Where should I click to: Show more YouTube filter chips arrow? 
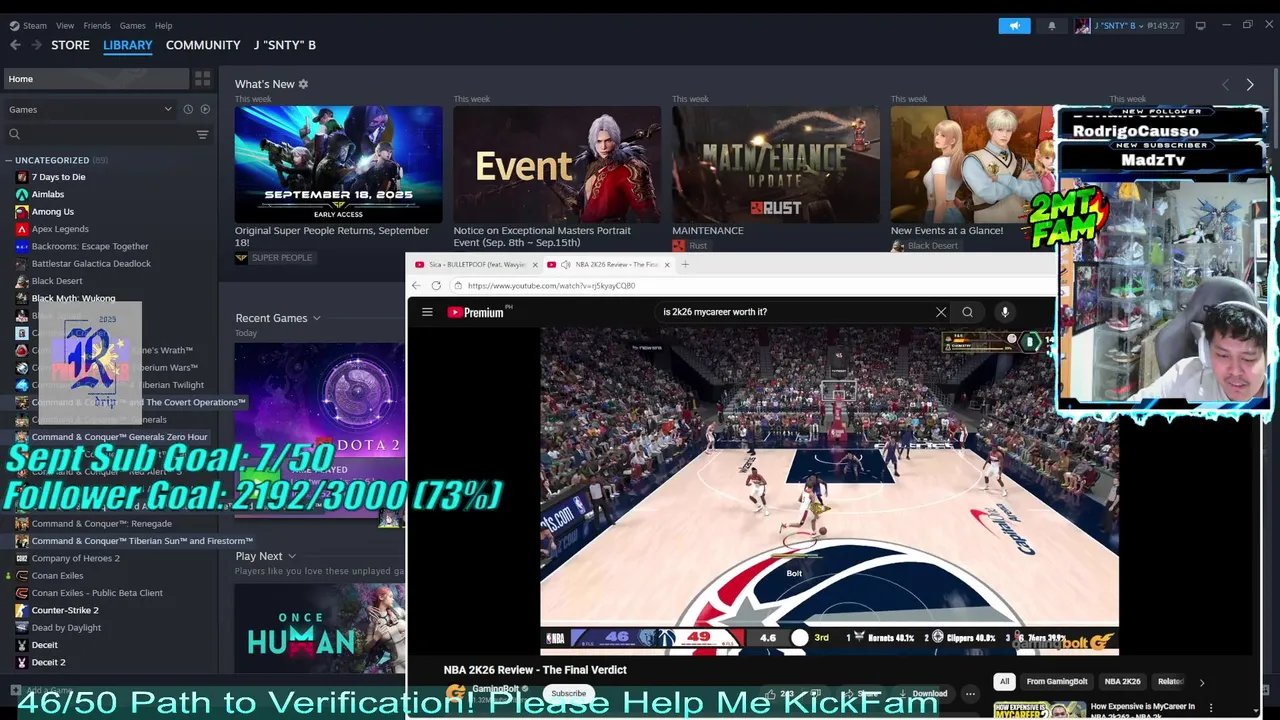[x=1201, y=682]
